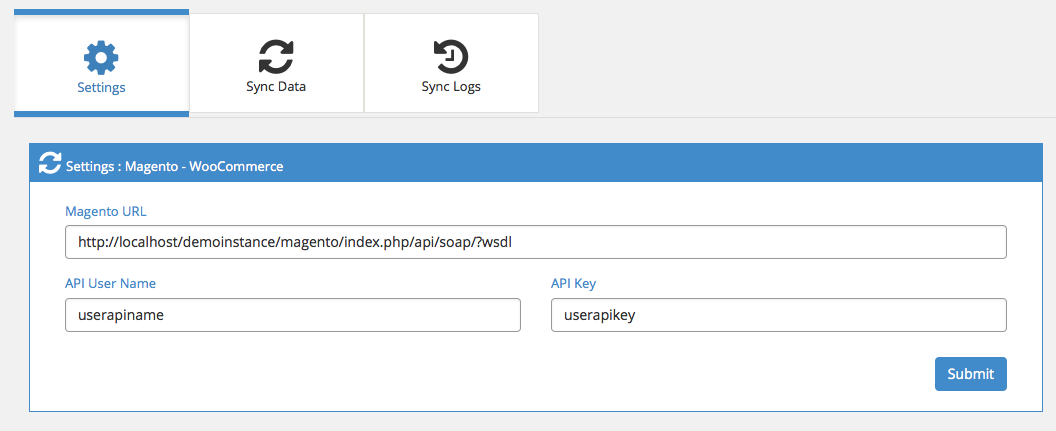The height and width of the screenshot is (431, 1056).
Task: Focus the Magento URL input field
Action: point(535,242)
